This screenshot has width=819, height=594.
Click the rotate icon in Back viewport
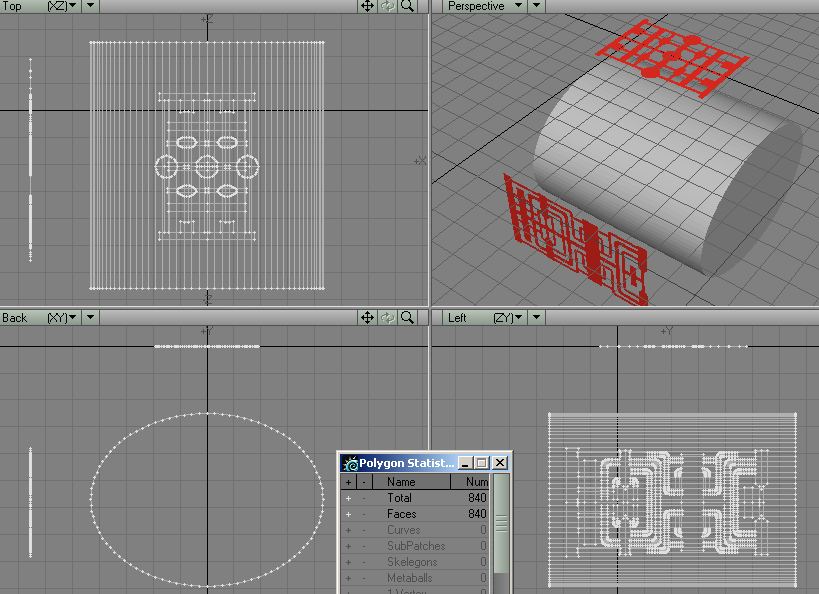click(x=387, y=317)
